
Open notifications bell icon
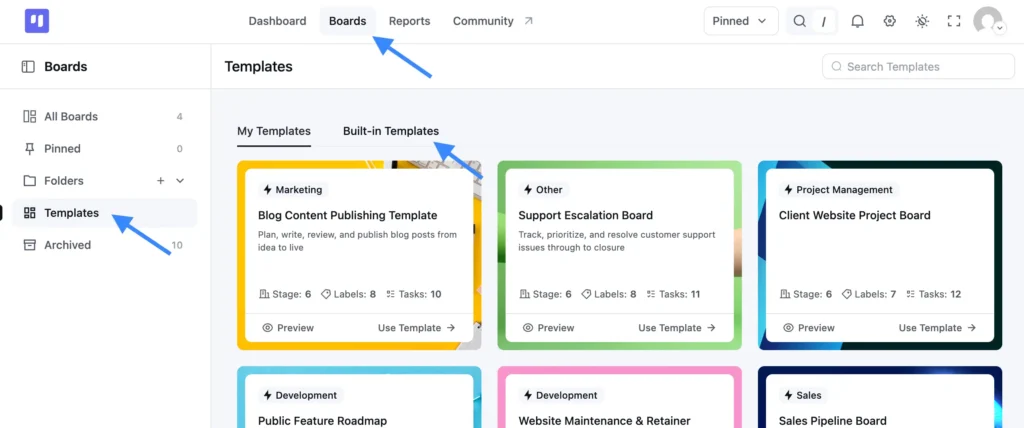(857, 21)
